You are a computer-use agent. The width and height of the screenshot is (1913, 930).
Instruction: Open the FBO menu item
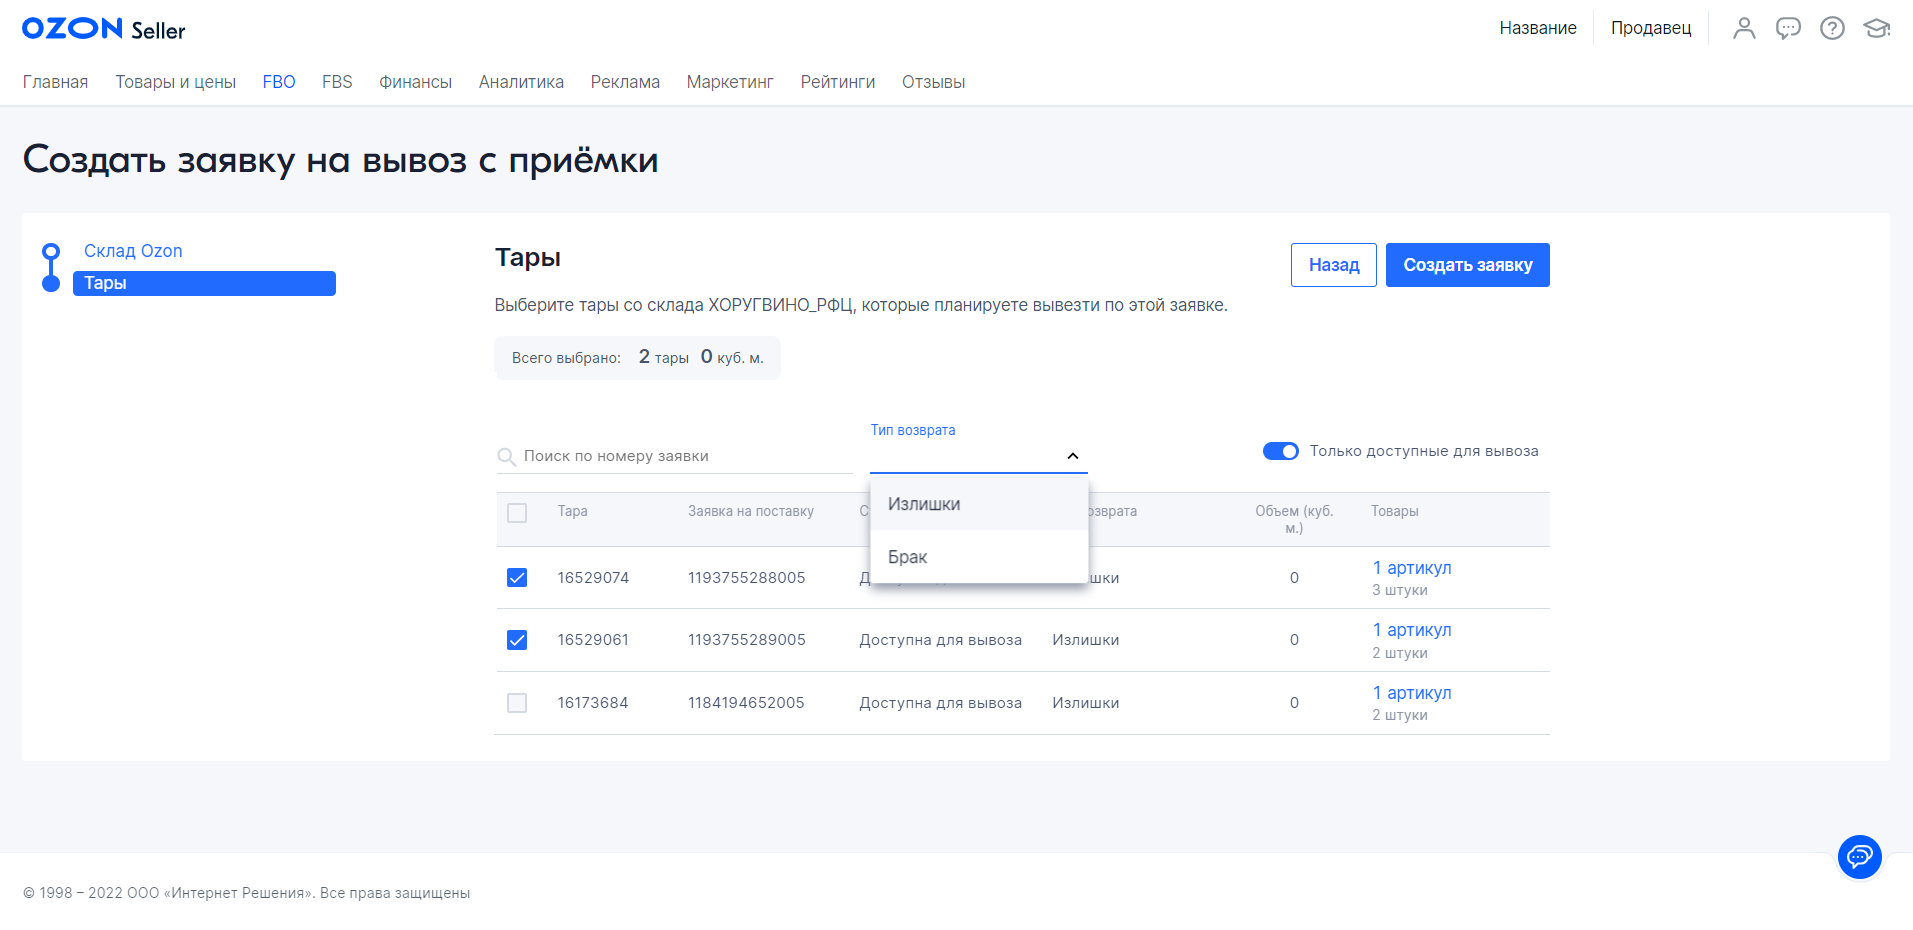[279, 82]
